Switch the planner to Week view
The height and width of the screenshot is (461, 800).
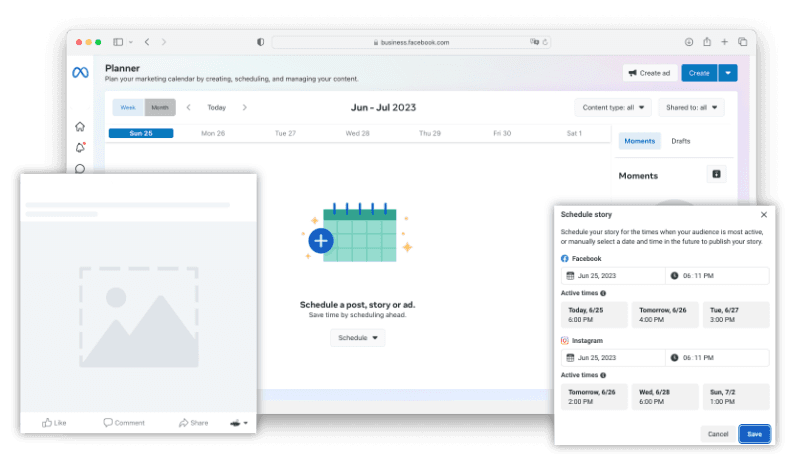click(128, 107)
